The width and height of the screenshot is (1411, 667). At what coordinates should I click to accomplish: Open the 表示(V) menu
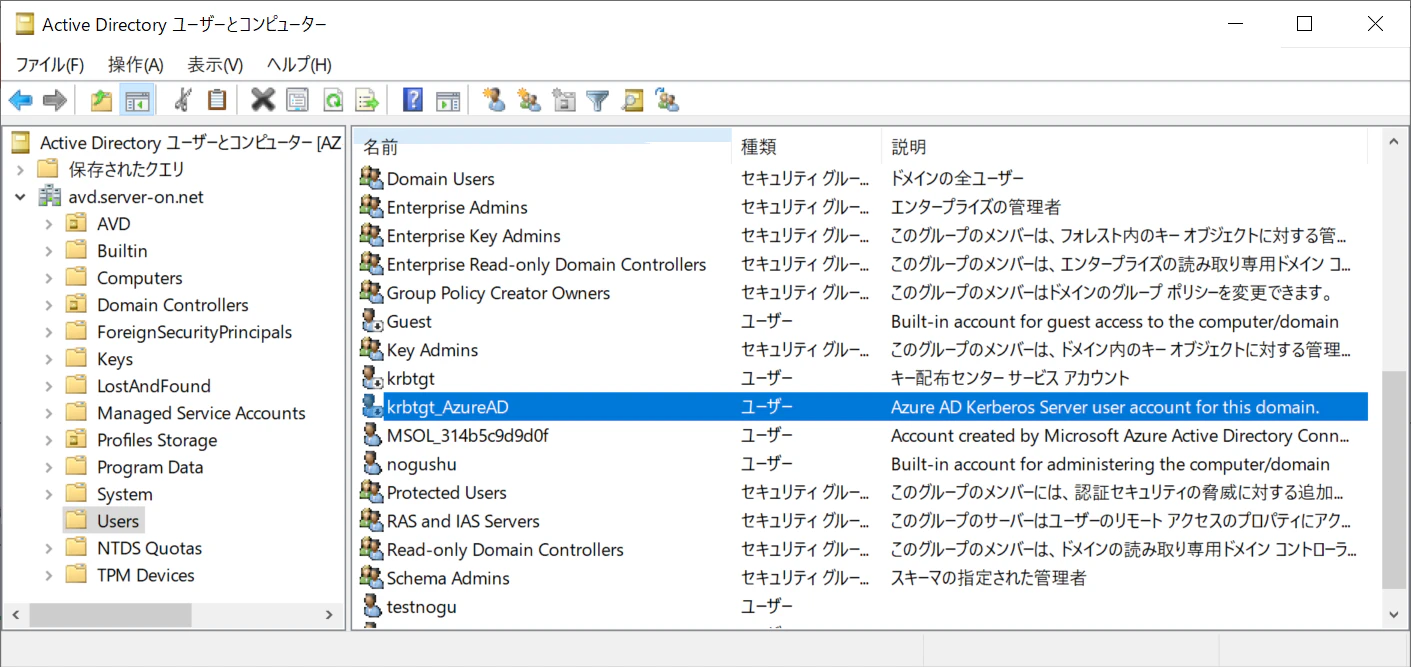point(215,65)
